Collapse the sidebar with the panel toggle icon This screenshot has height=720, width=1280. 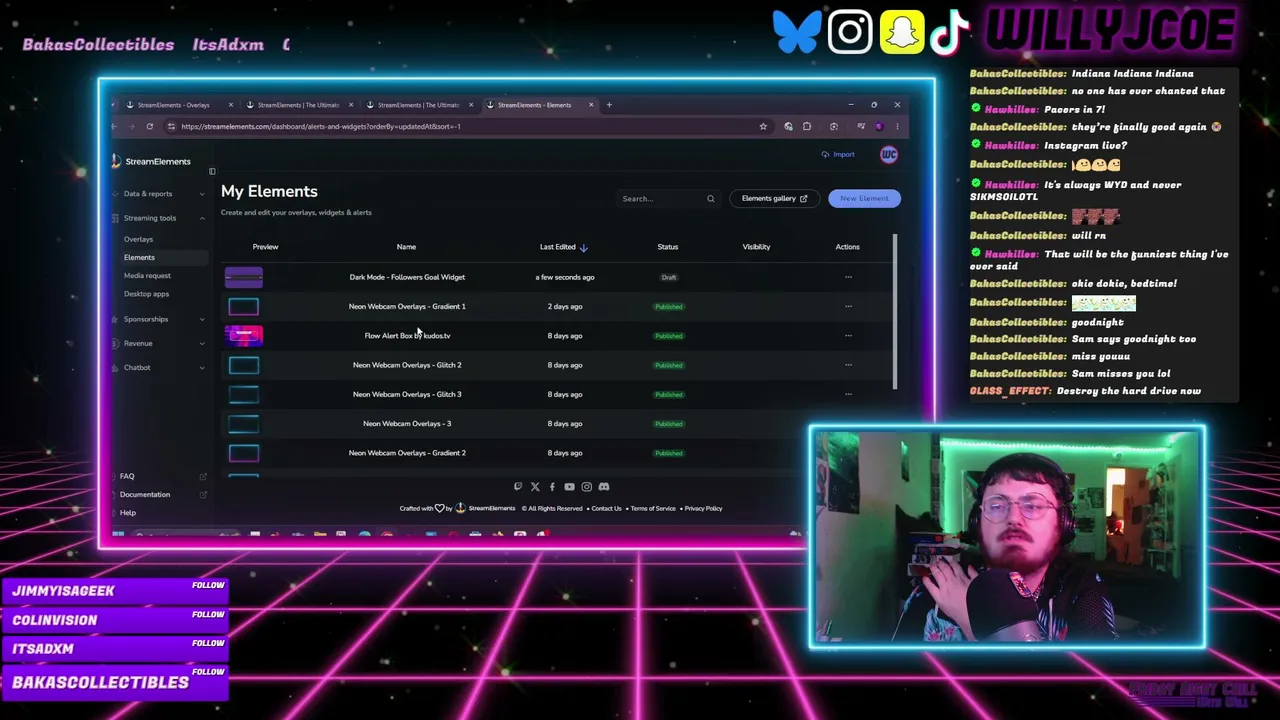pyautogui.click(x=212, y=171)
